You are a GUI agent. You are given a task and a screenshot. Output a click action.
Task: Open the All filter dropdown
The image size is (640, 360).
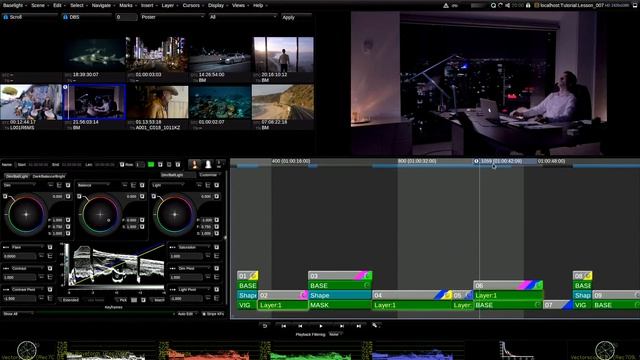coord(243,17)
